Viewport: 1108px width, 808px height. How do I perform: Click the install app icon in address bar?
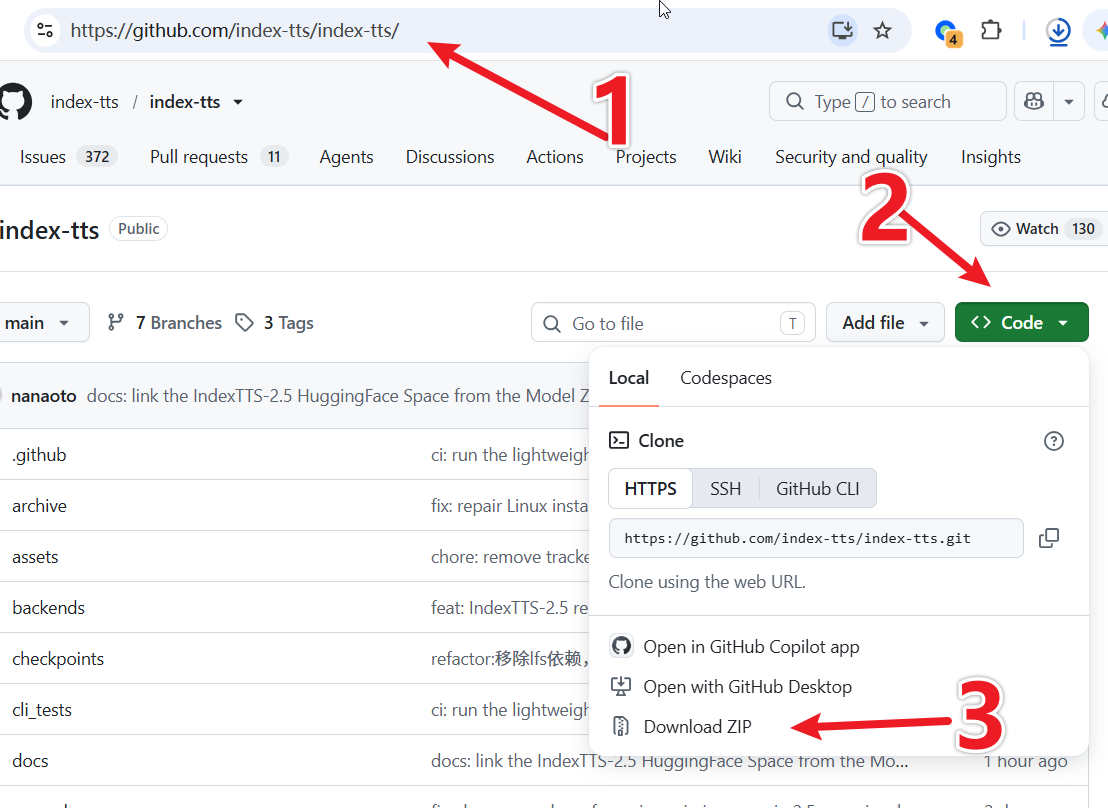(x=842, y=30)
